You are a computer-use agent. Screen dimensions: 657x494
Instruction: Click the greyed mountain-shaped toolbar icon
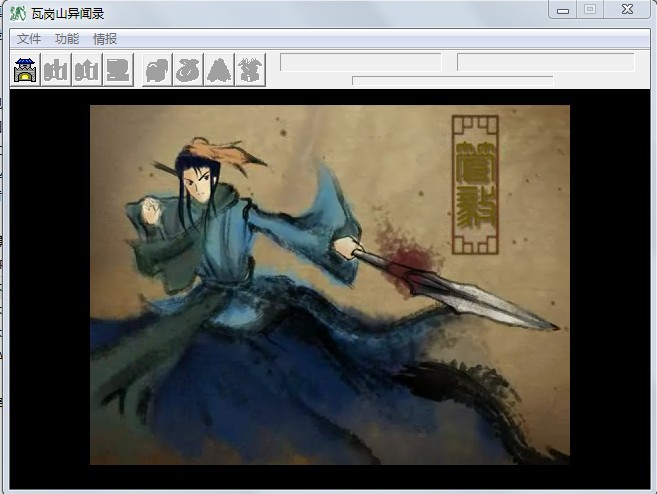220,70
